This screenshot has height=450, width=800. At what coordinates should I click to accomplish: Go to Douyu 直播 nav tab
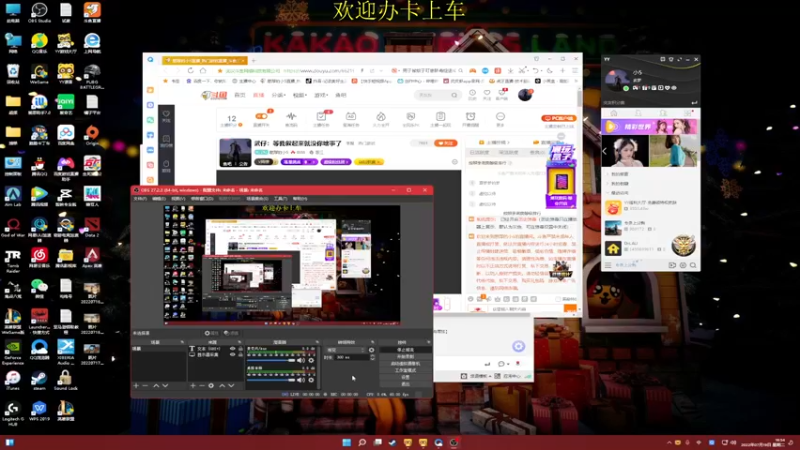click(259, 95)
